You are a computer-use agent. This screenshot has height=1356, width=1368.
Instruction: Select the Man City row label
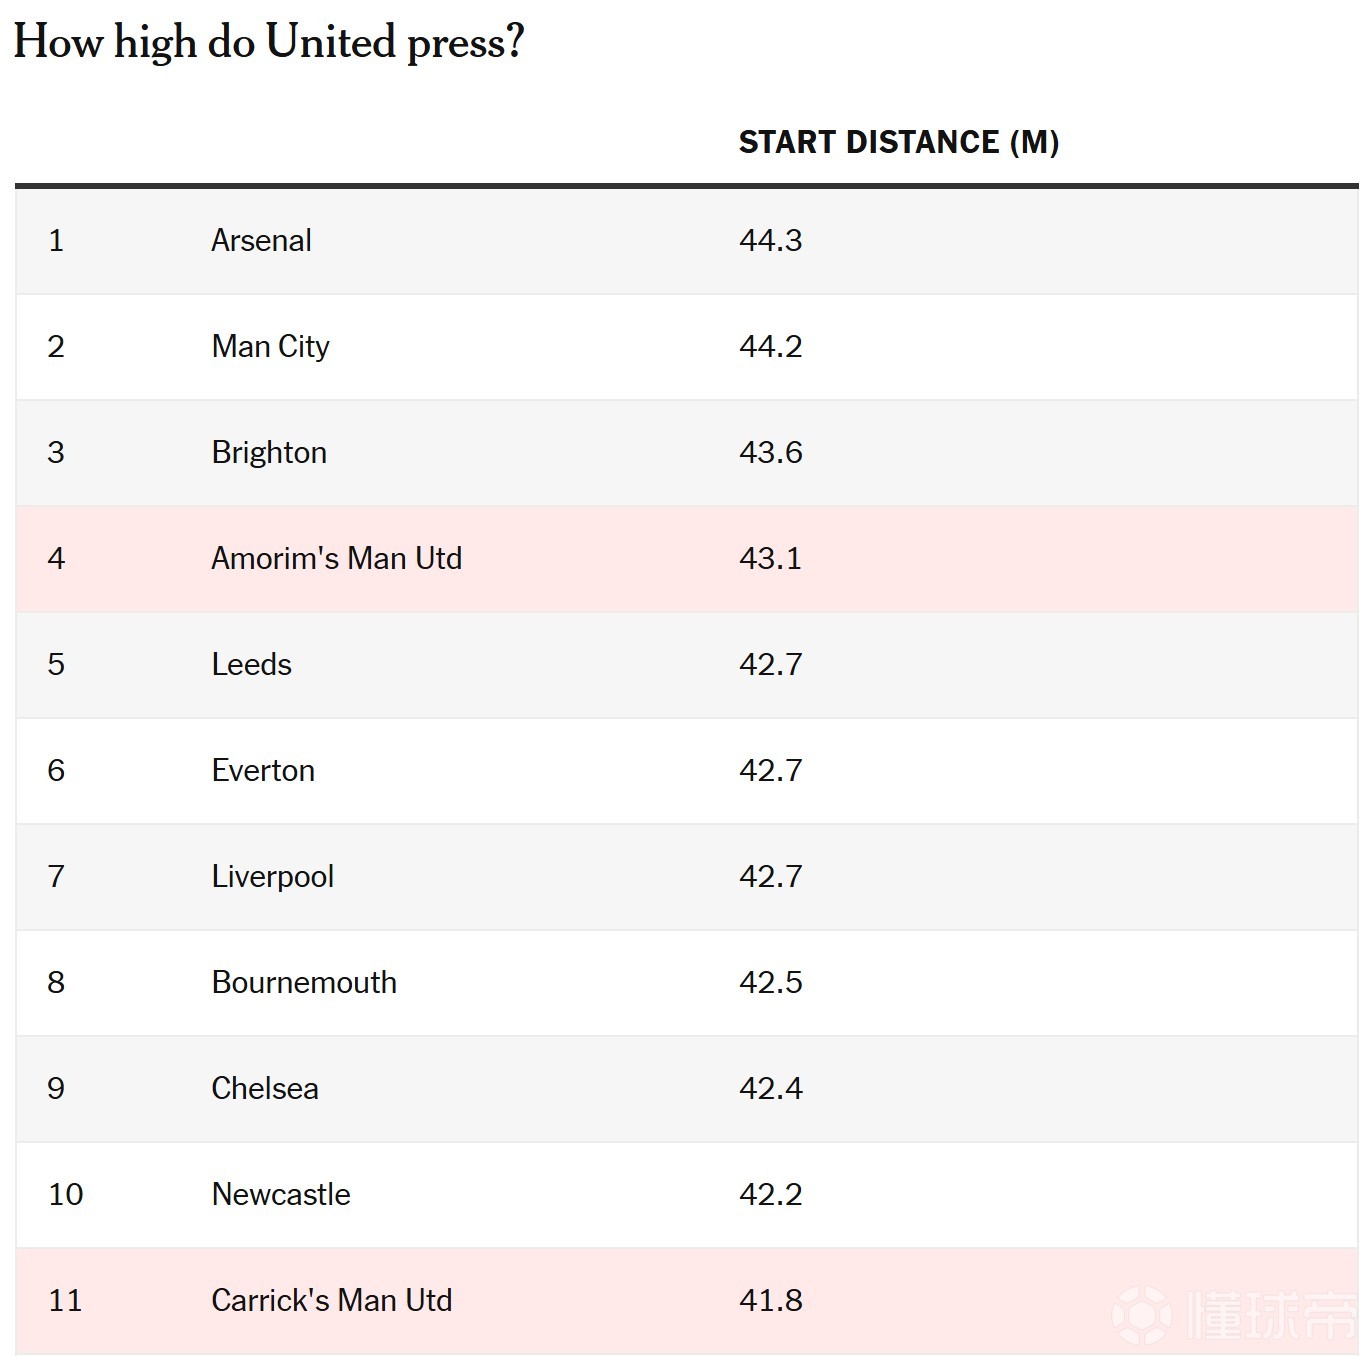click(x=270, y=347)
